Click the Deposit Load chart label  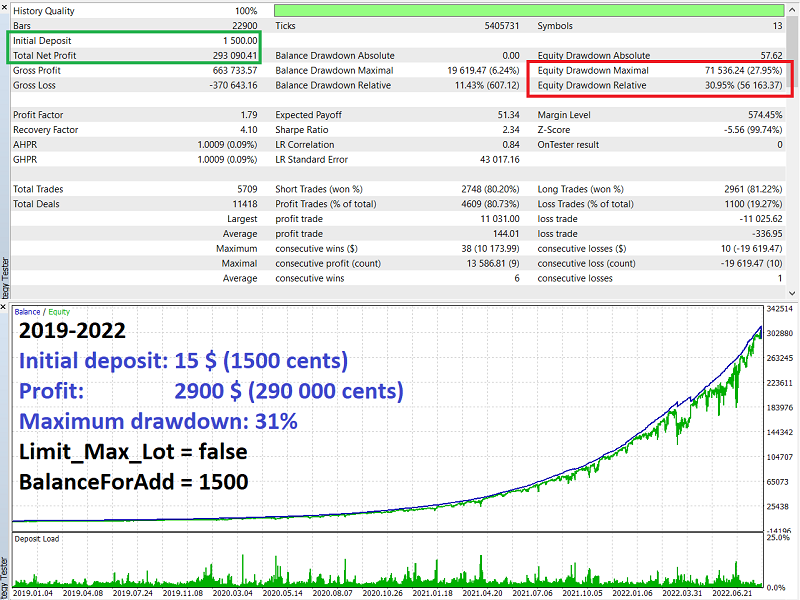37,539
